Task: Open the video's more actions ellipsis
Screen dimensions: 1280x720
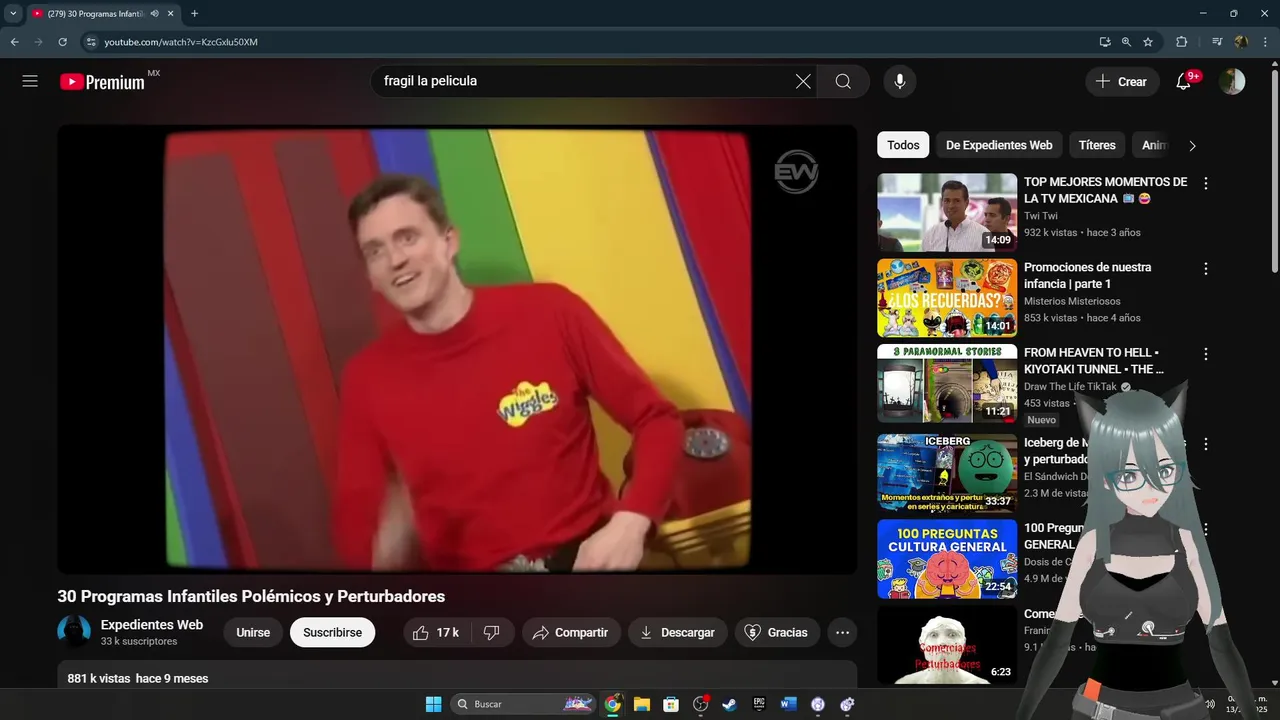Action: click(842, 632)
